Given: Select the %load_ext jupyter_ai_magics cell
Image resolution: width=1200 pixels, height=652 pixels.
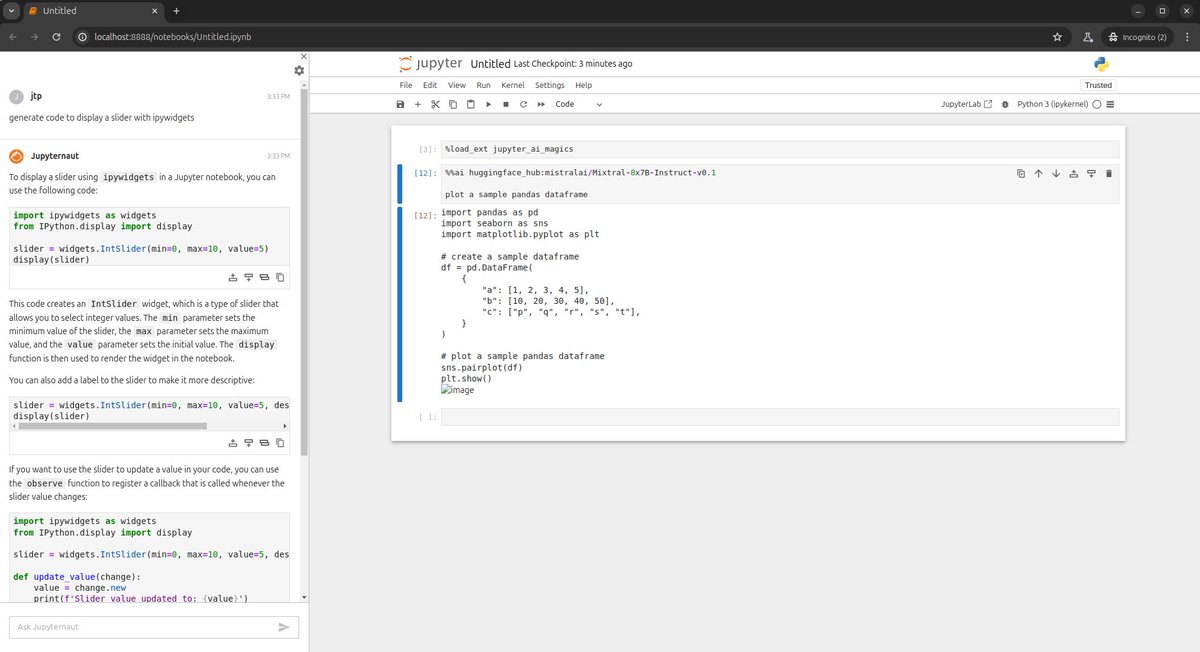Looking at the screenshot, I should coord(779,149).
